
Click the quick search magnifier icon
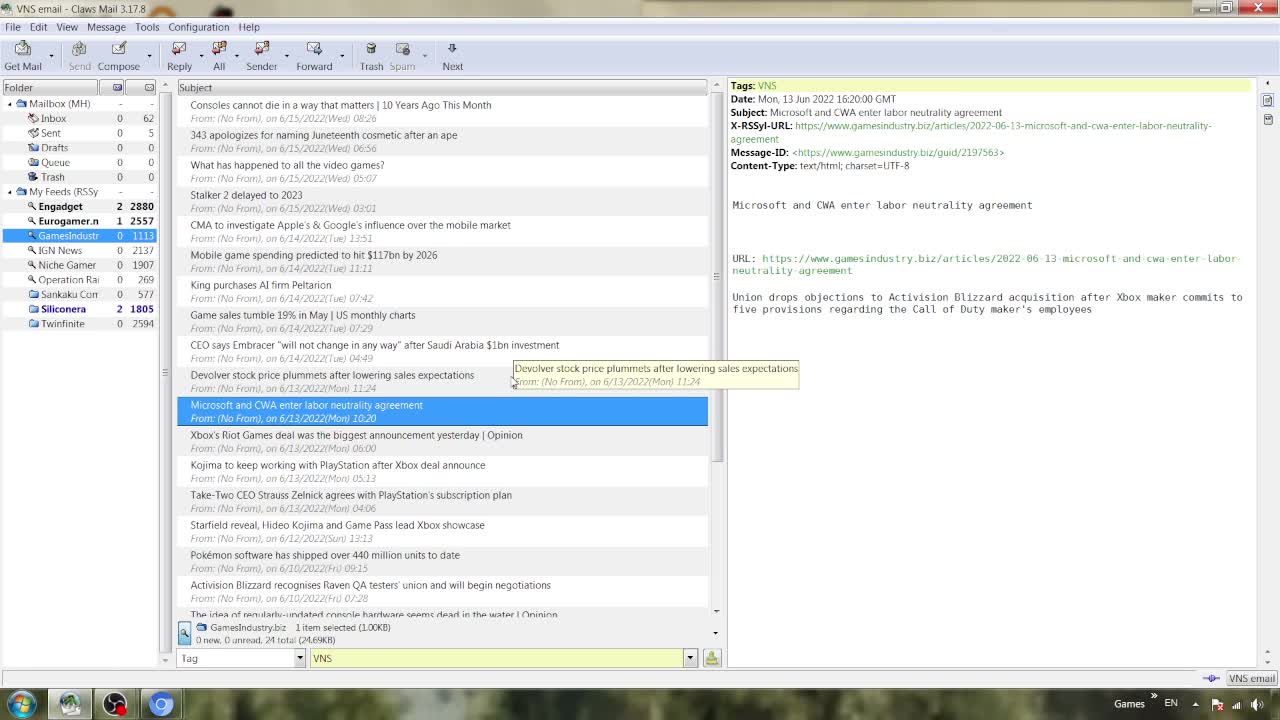(184, 633)
